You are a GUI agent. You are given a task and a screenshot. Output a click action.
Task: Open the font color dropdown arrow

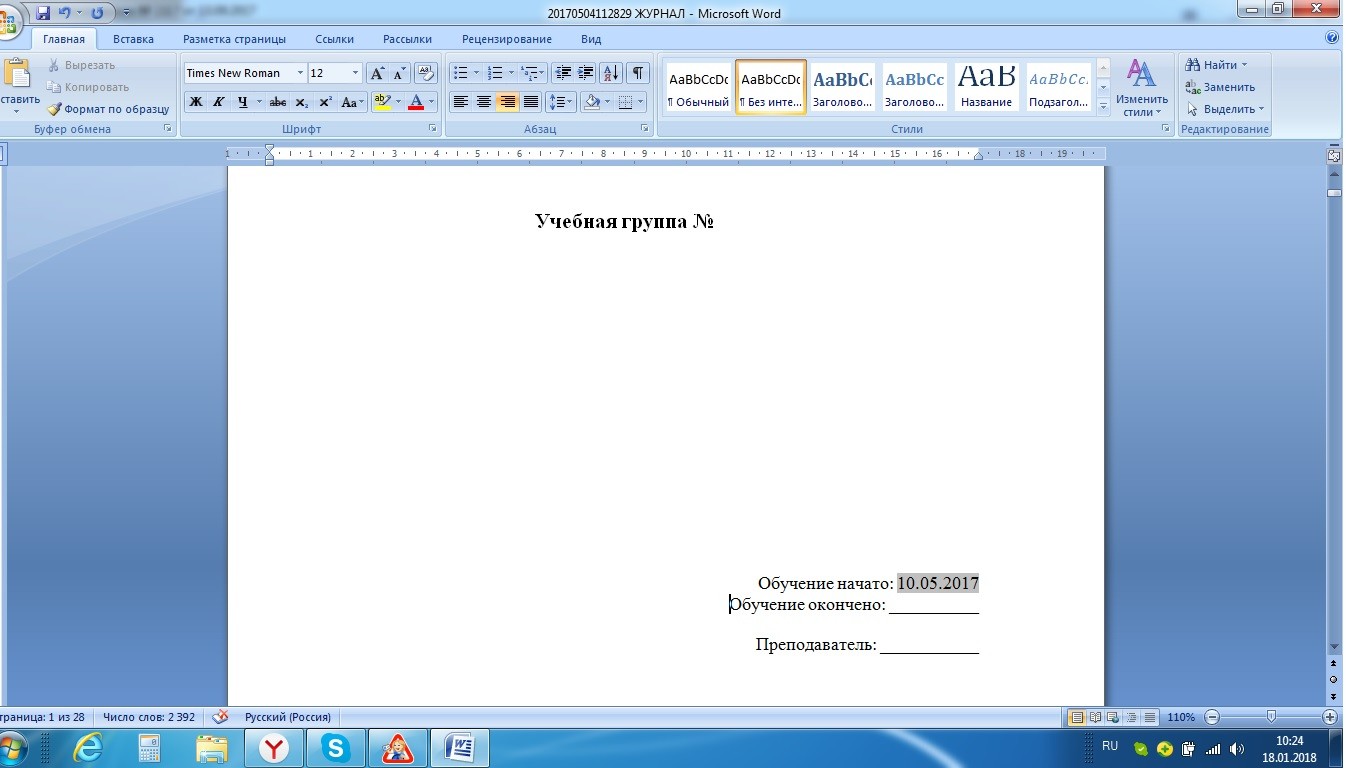coord(432,102)
